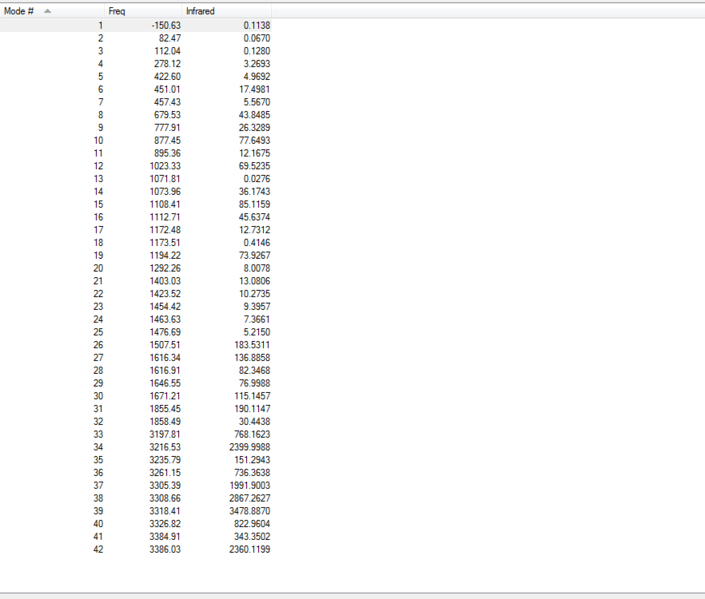Click the sort arrow in Mode # header

(47, 11)
